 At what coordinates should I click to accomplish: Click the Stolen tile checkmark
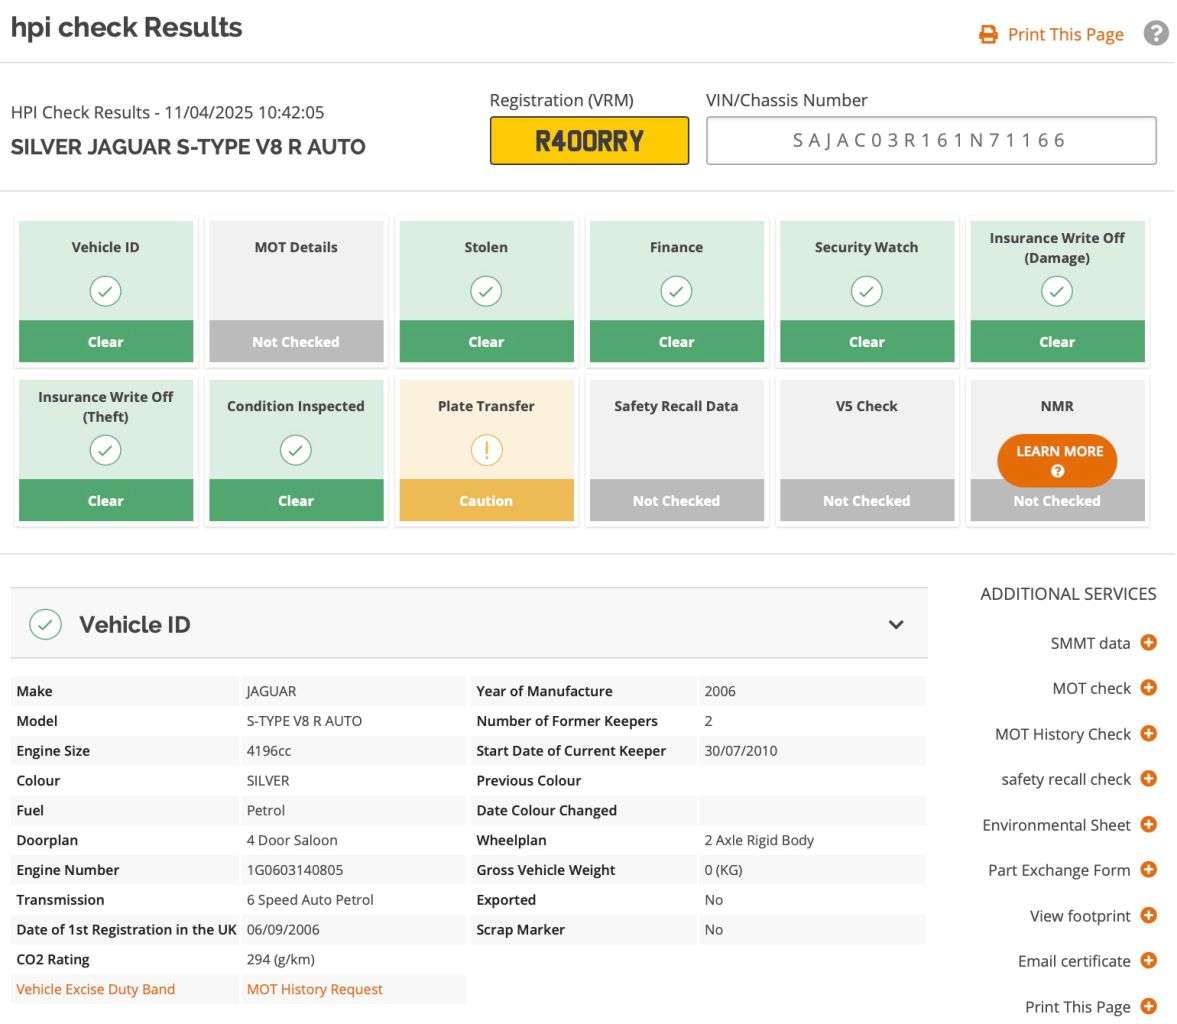tap(486, 292)
